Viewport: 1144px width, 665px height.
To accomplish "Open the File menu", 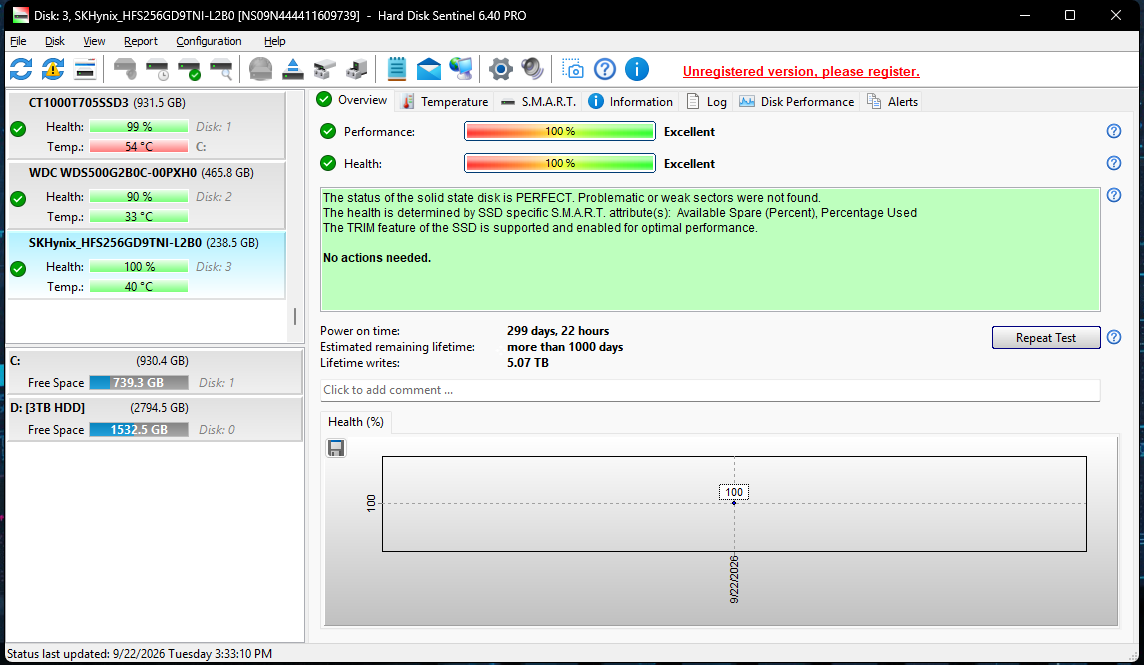I will 18,41.
